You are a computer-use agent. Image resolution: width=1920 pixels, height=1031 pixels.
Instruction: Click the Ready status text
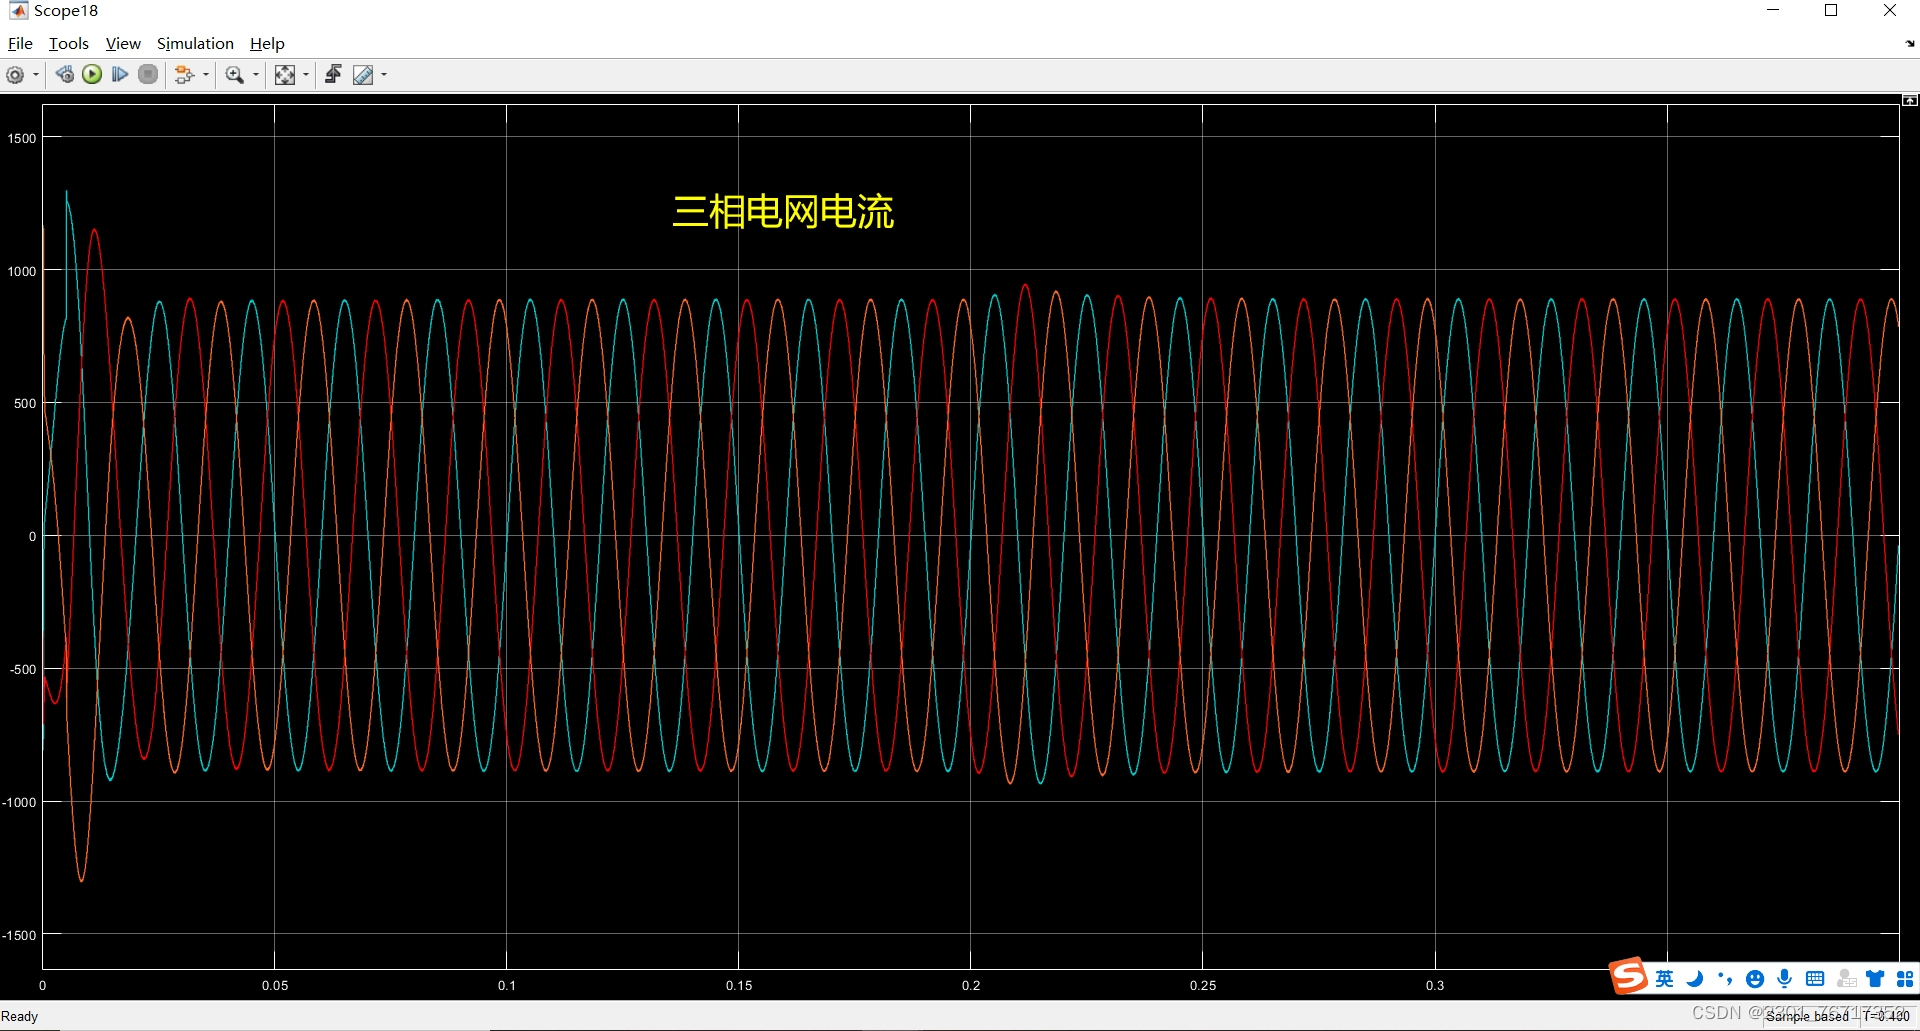click(19, 1017)
